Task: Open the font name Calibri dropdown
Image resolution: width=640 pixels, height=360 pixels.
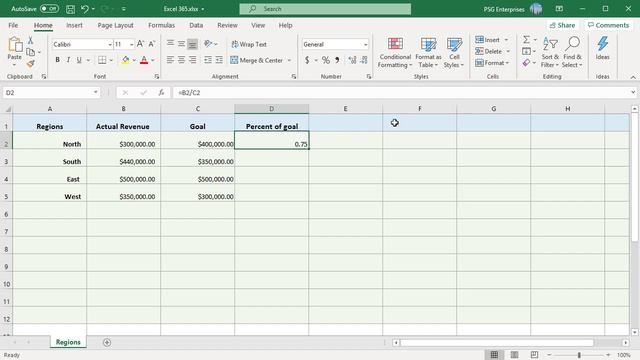Action: [x=110, y=44]
